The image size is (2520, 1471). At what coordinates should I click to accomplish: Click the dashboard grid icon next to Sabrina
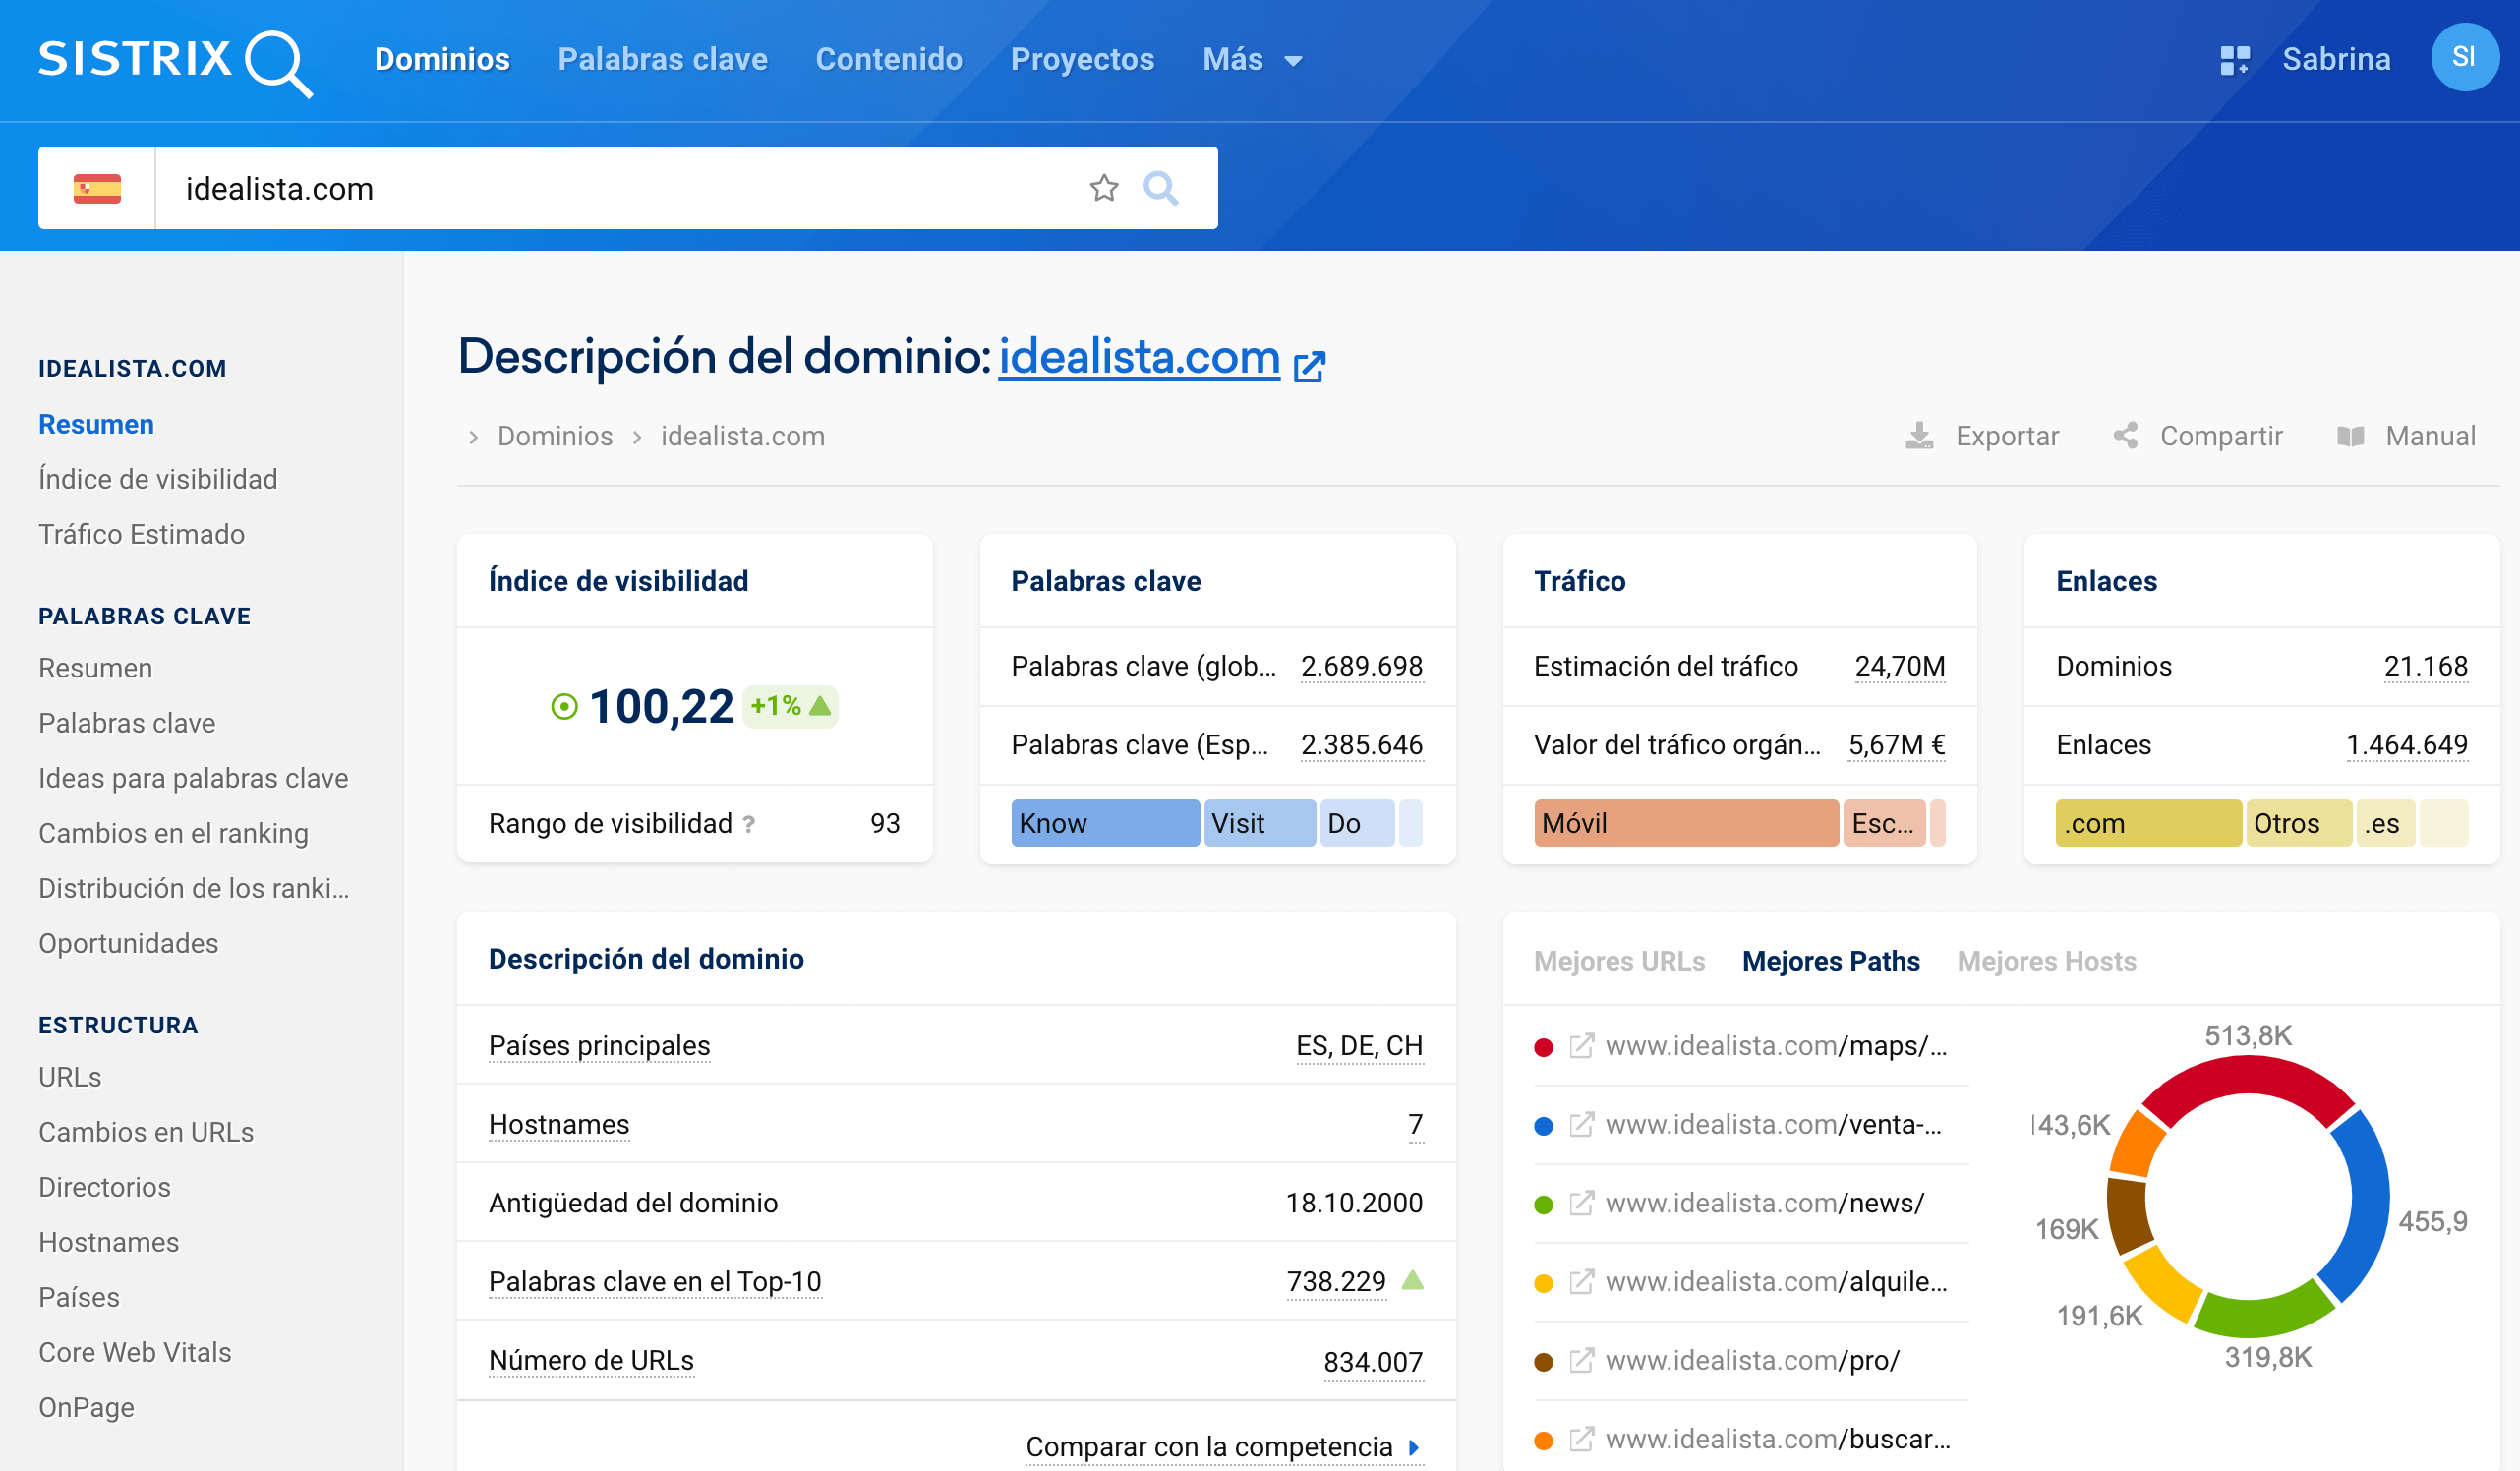[2234, 60]
